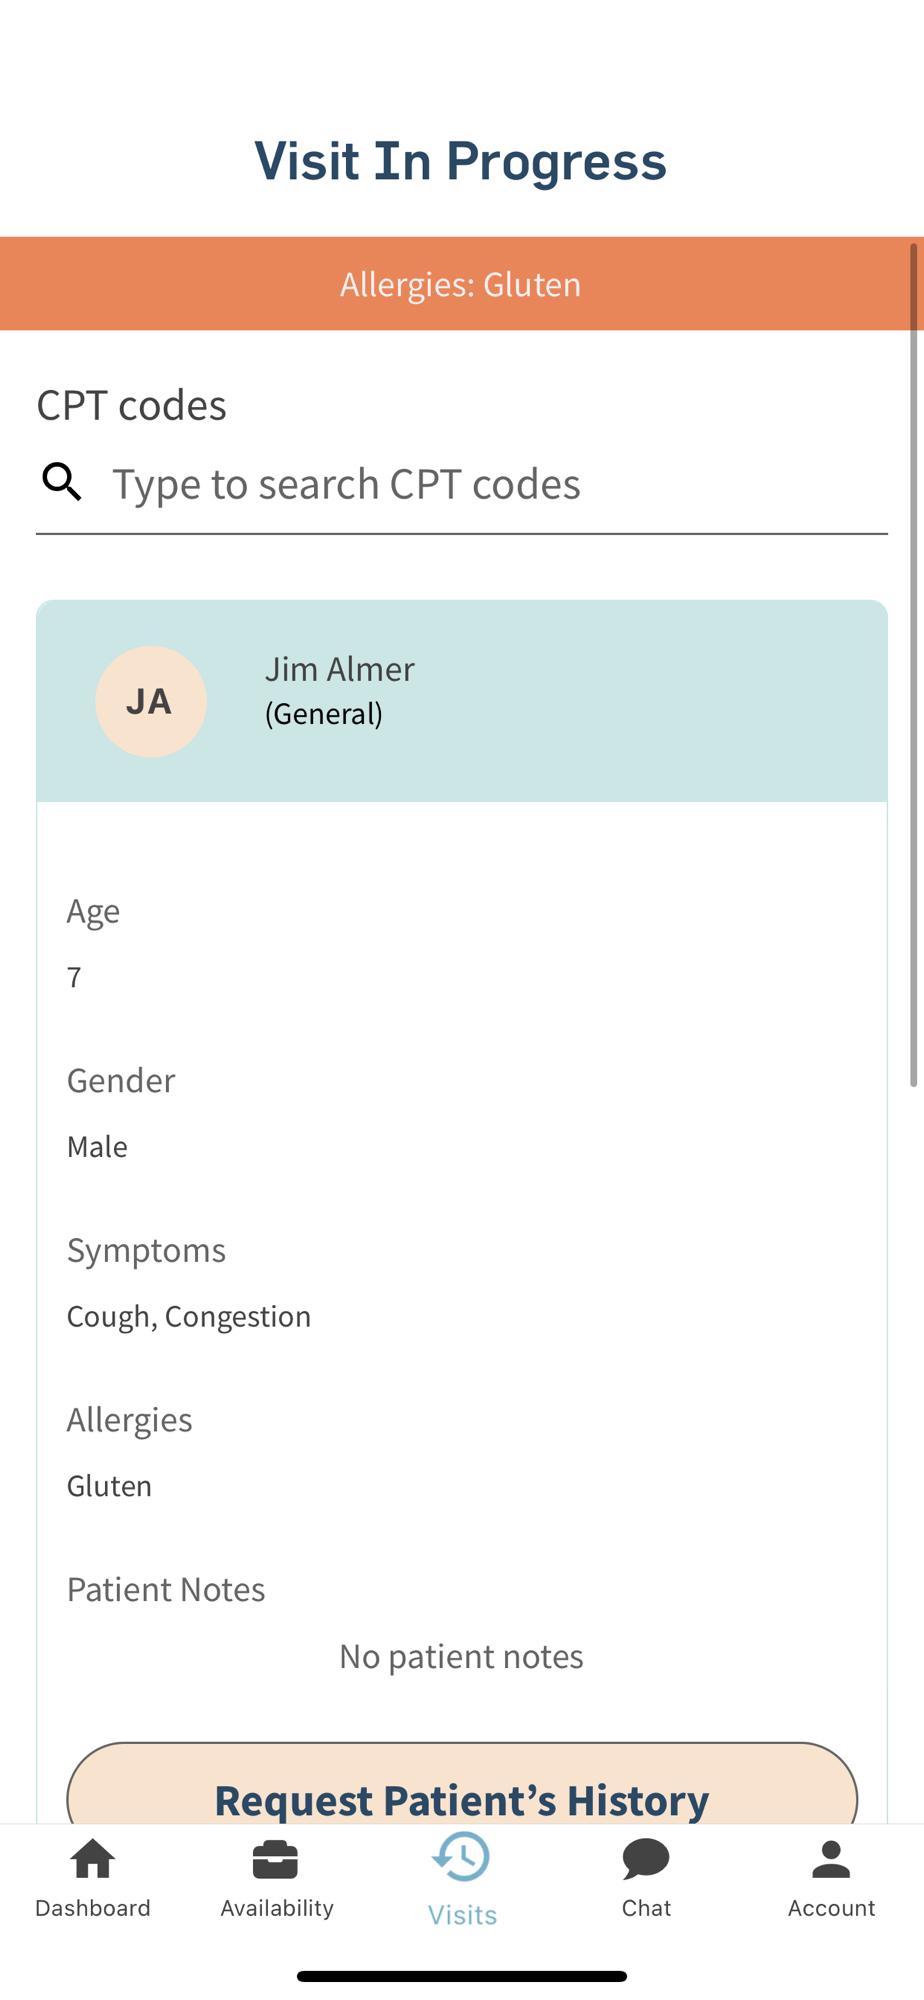Tap the JA patient avatar

pyautogui.click(x=151, y=701)
